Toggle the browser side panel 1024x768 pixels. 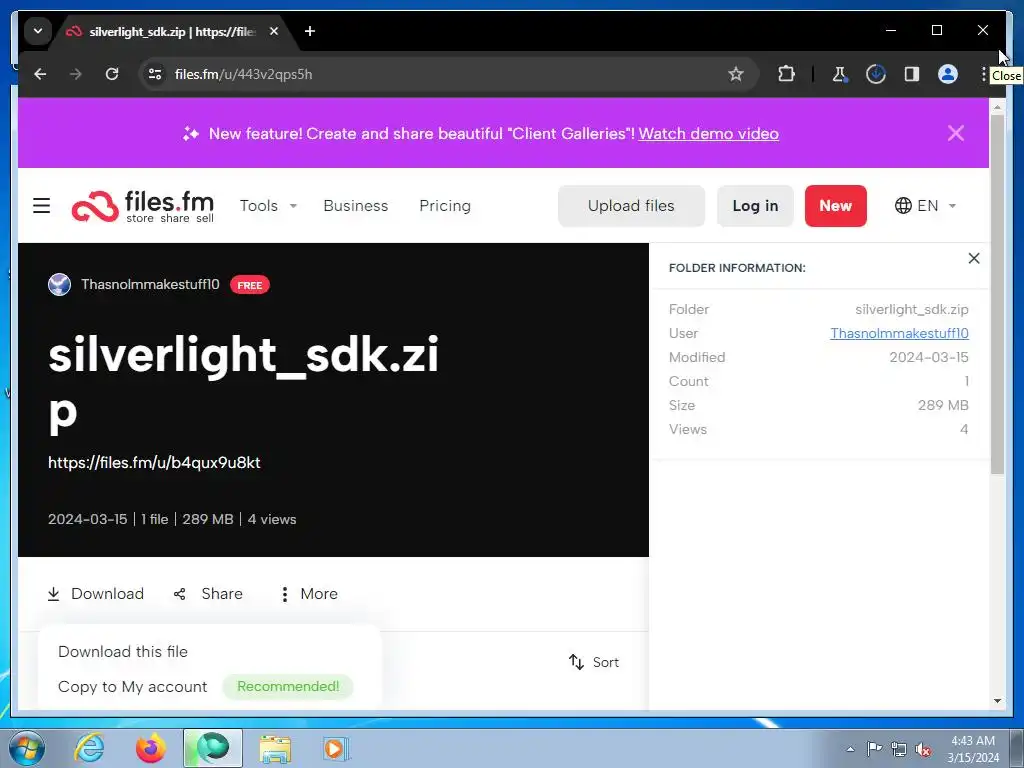click(912, 74)
